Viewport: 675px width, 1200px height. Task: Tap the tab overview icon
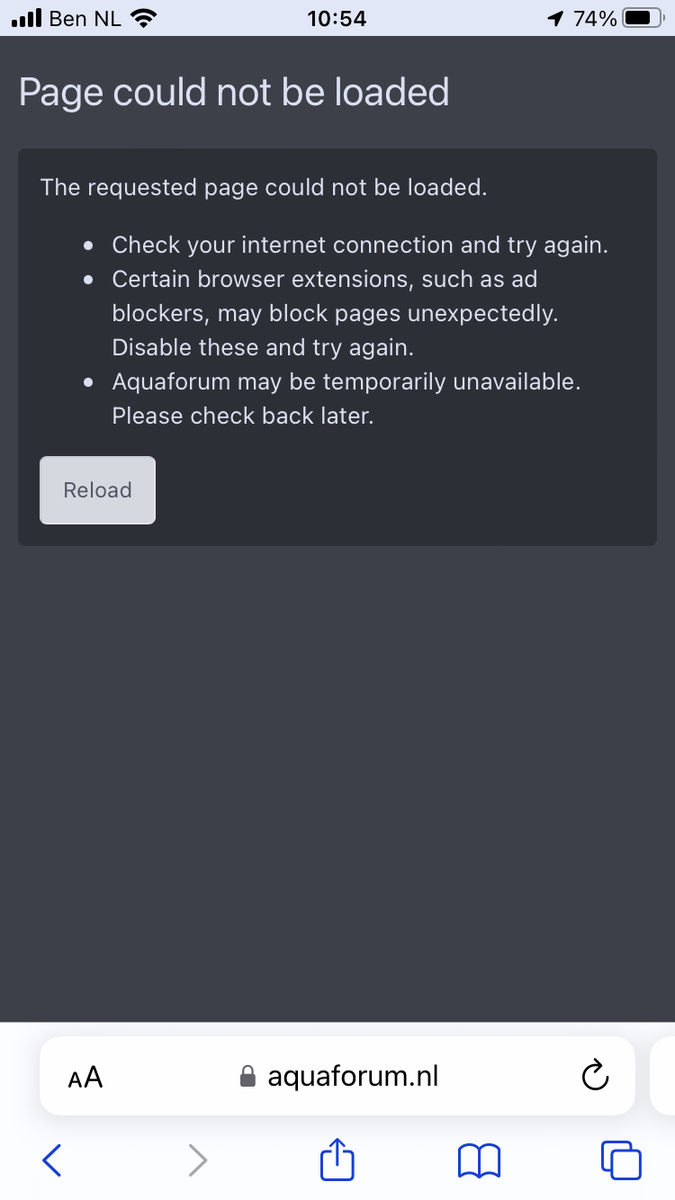pos(621,1160)
